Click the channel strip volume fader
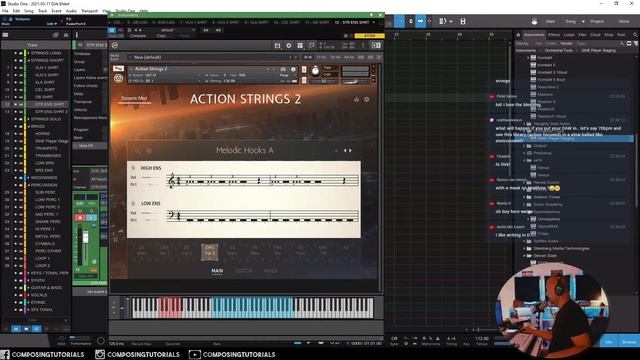640x360 pixels. tap(86, 238)
